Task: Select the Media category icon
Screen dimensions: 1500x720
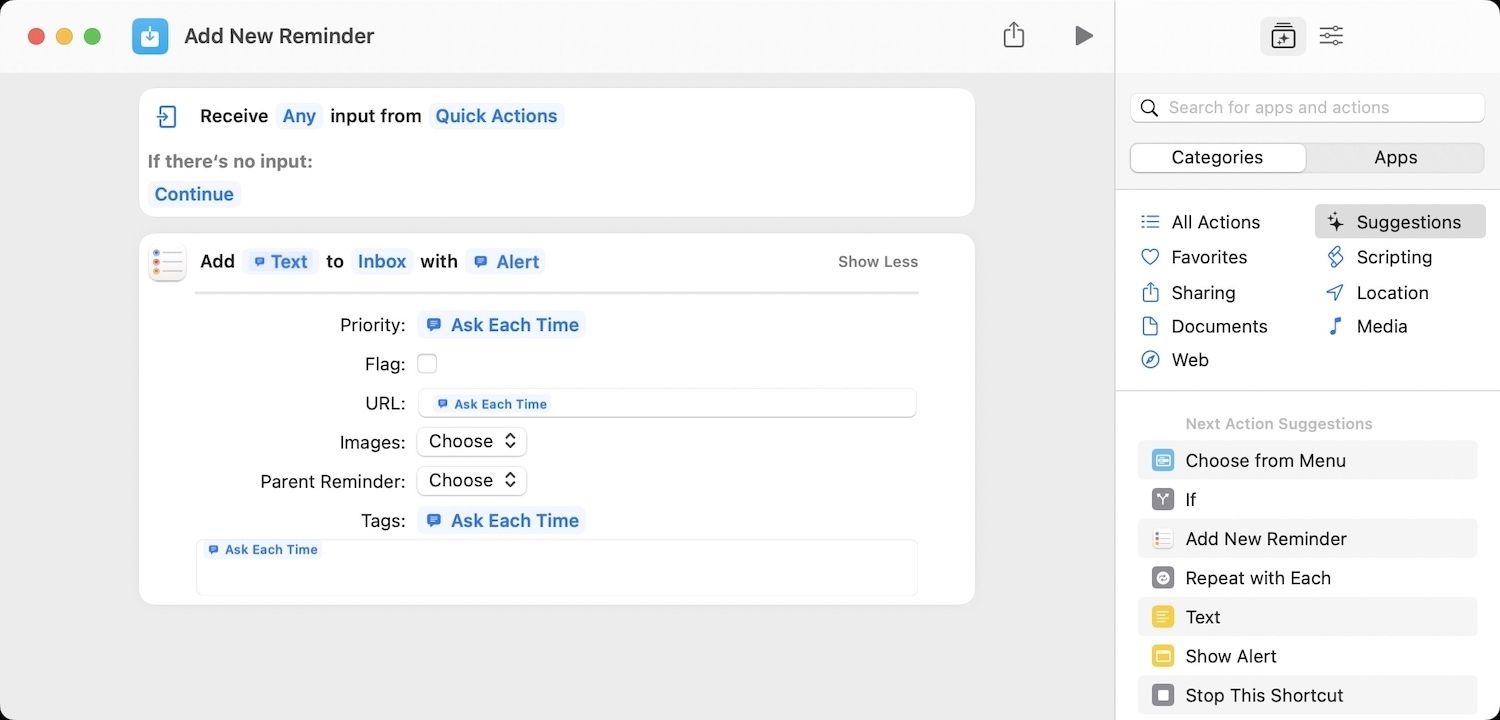Action: (1337, 326)
